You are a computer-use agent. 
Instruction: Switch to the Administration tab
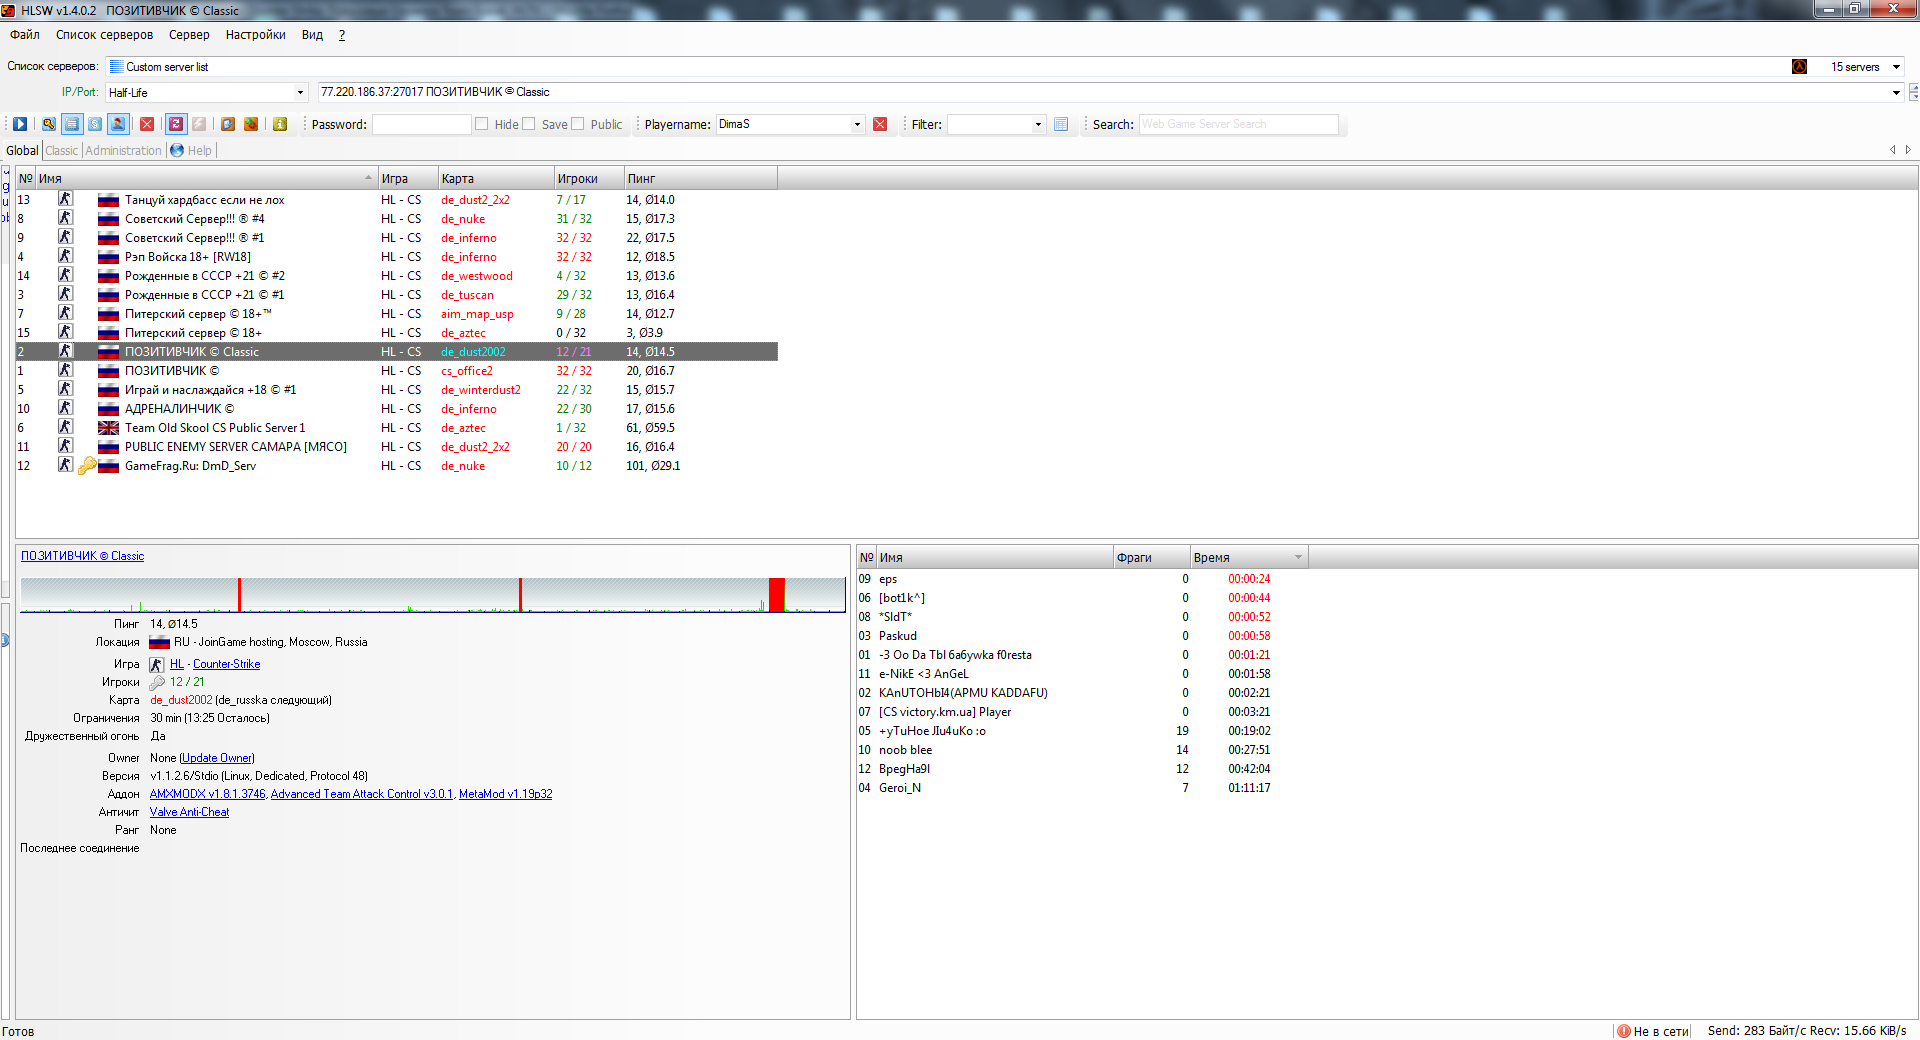click(123, 151)
